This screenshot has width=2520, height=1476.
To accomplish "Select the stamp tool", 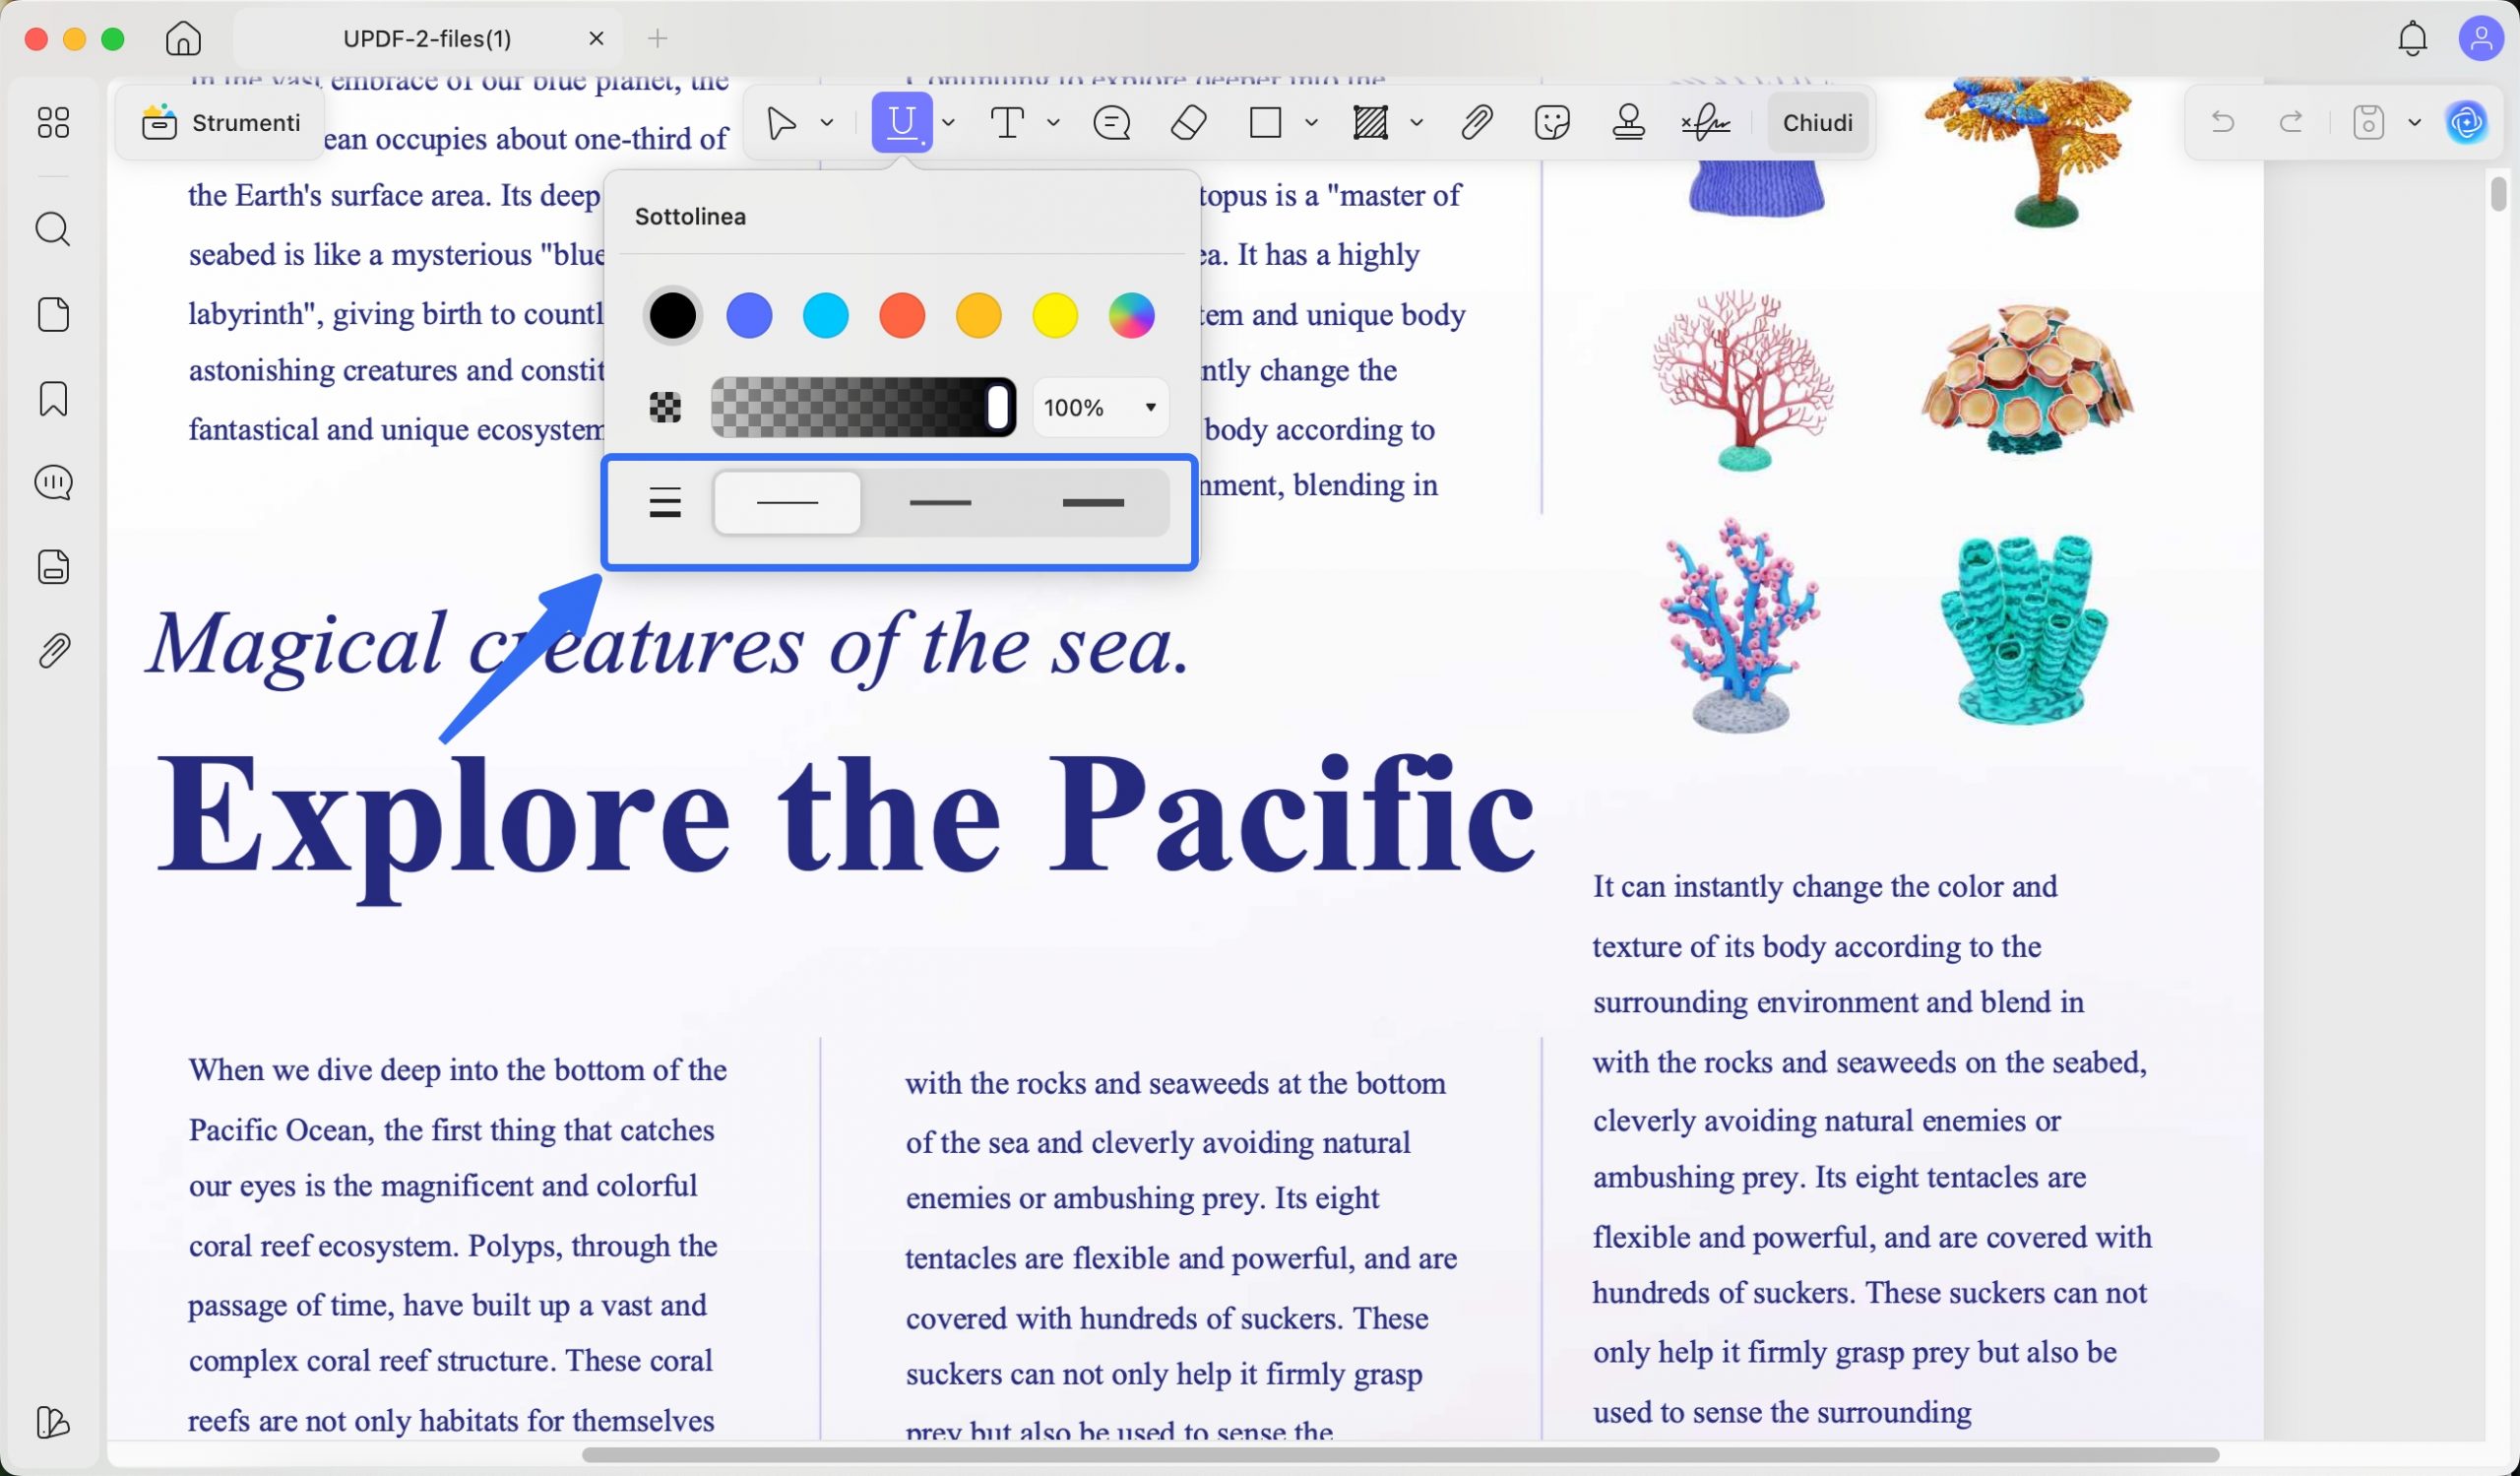I will [1629, 123].
